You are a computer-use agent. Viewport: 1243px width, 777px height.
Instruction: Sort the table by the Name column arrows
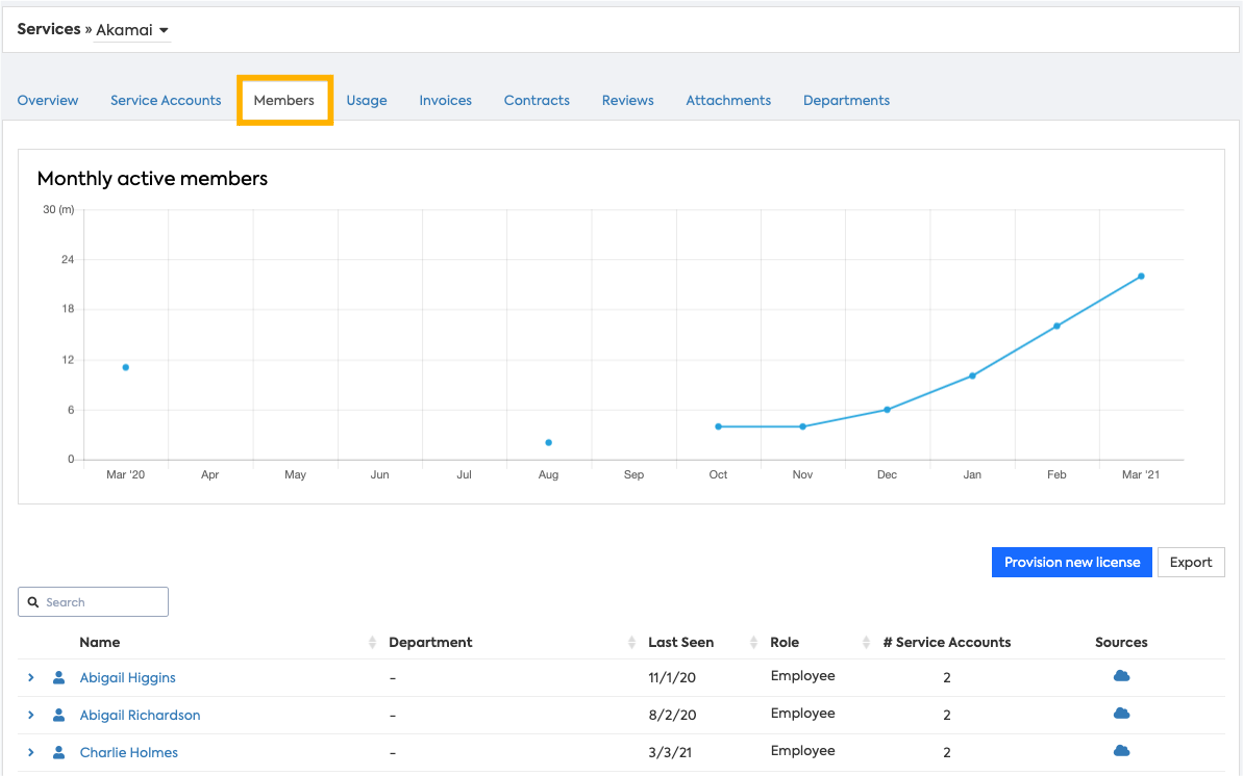[x=373, y=643]
